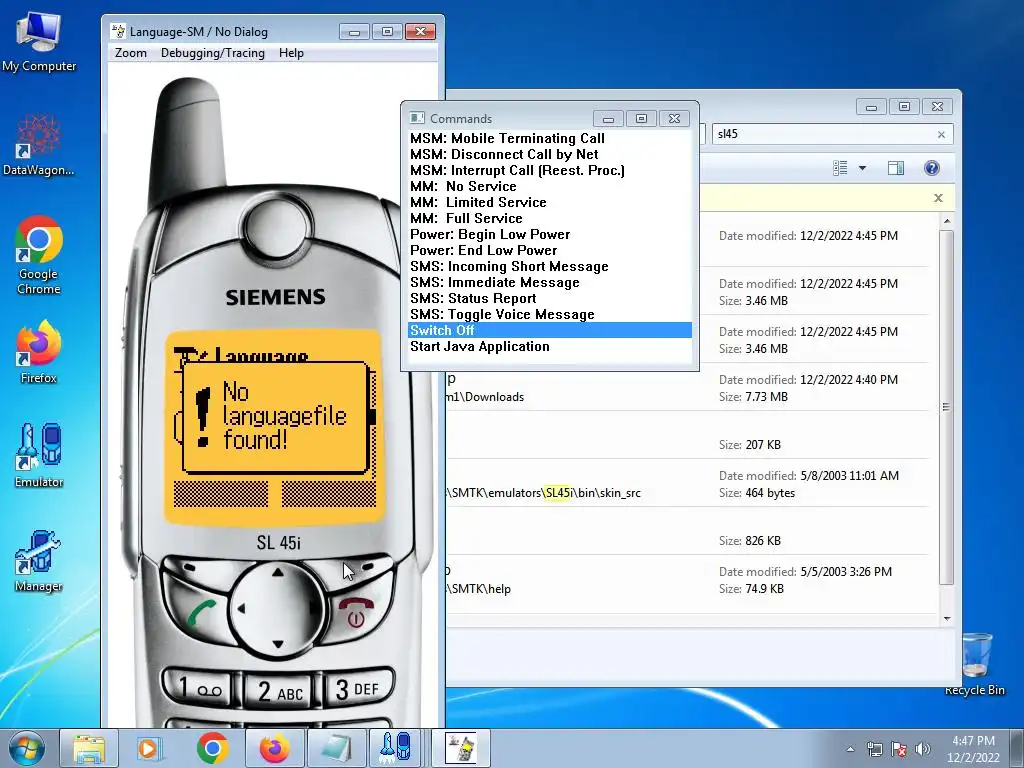This screenshot has height=768, width=1024.
Task: Click the Windows Start button
Action: click(27, 748)
